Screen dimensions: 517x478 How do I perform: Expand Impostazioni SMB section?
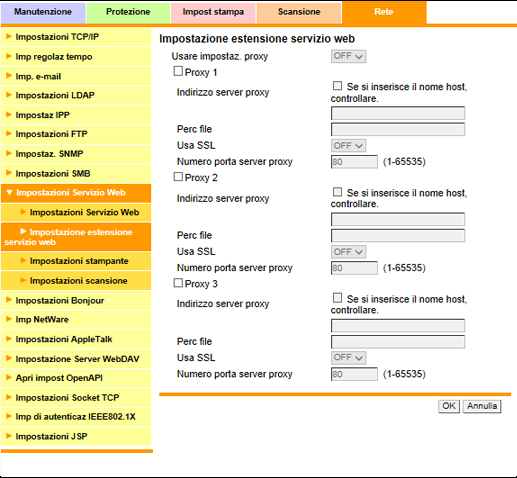[76, 174]
